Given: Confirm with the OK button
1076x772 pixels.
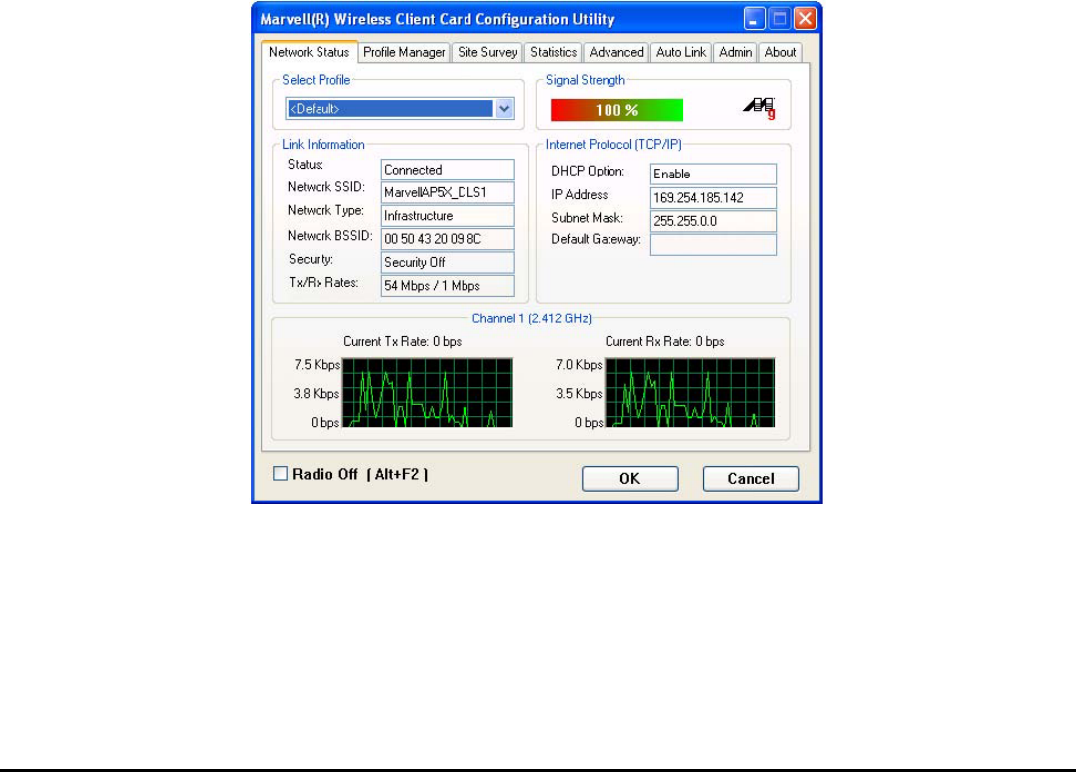Looking at the screenshot, I should tap(630, 479).
